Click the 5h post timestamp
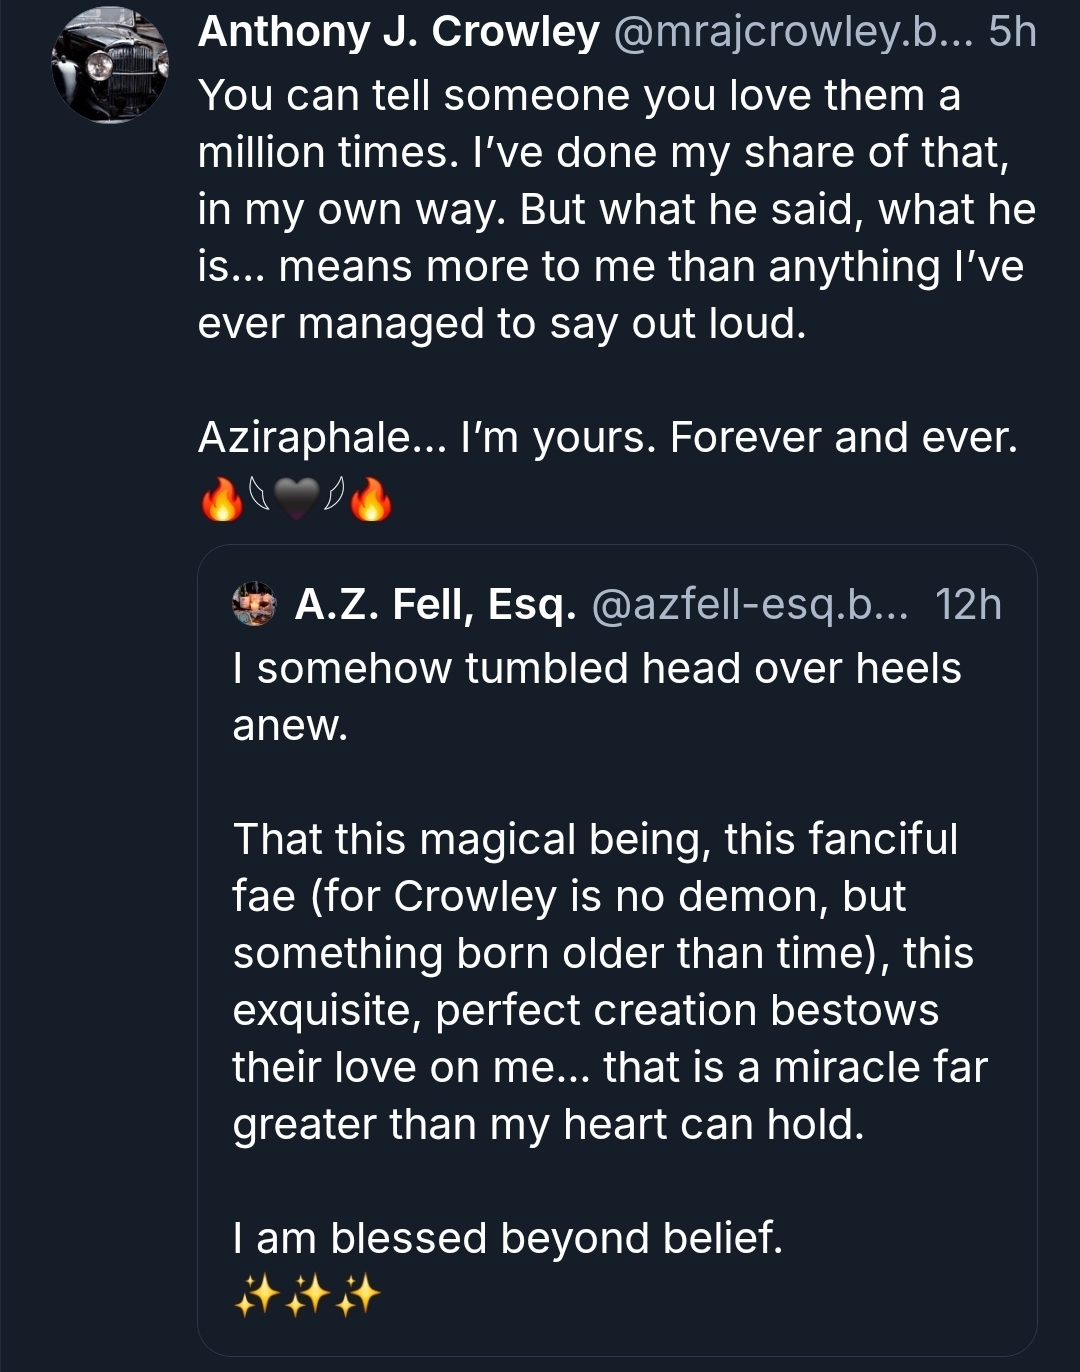Image resolution: width=1080 pixels, height=1372 pixels. point(1012,32)
